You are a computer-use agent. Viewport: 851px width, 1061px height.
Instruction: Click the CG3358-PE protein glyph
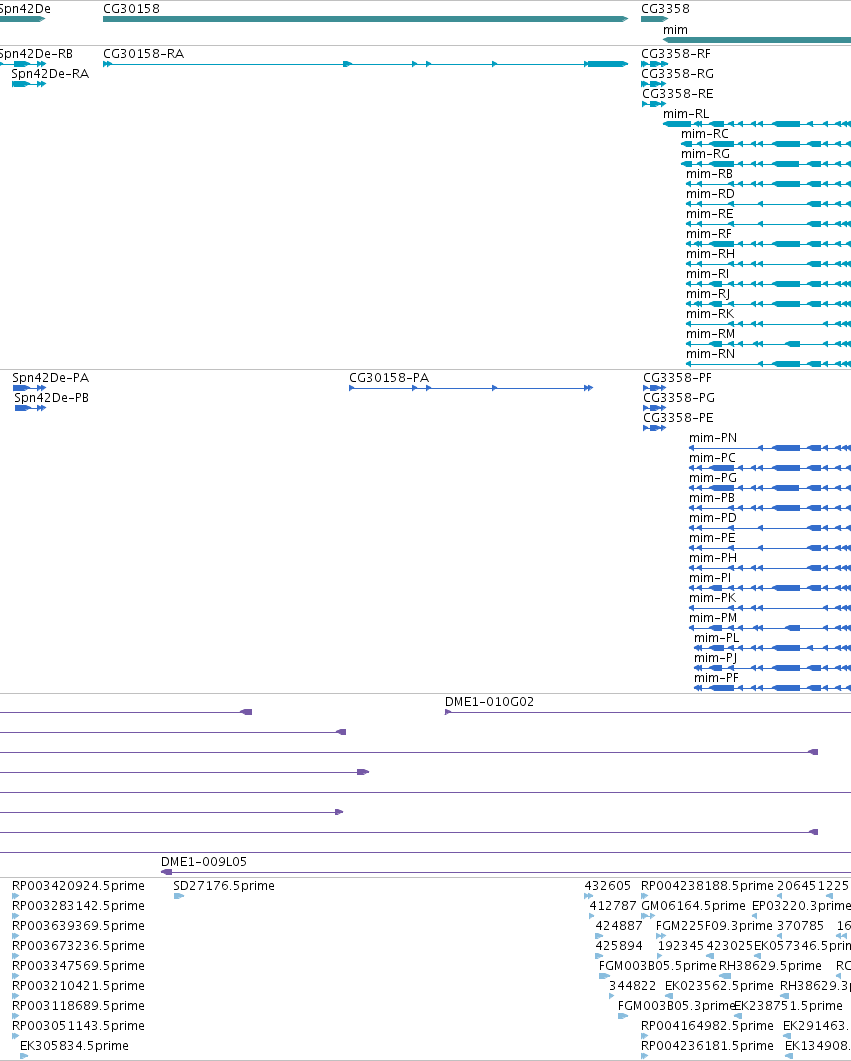click(x=655, y=428)
